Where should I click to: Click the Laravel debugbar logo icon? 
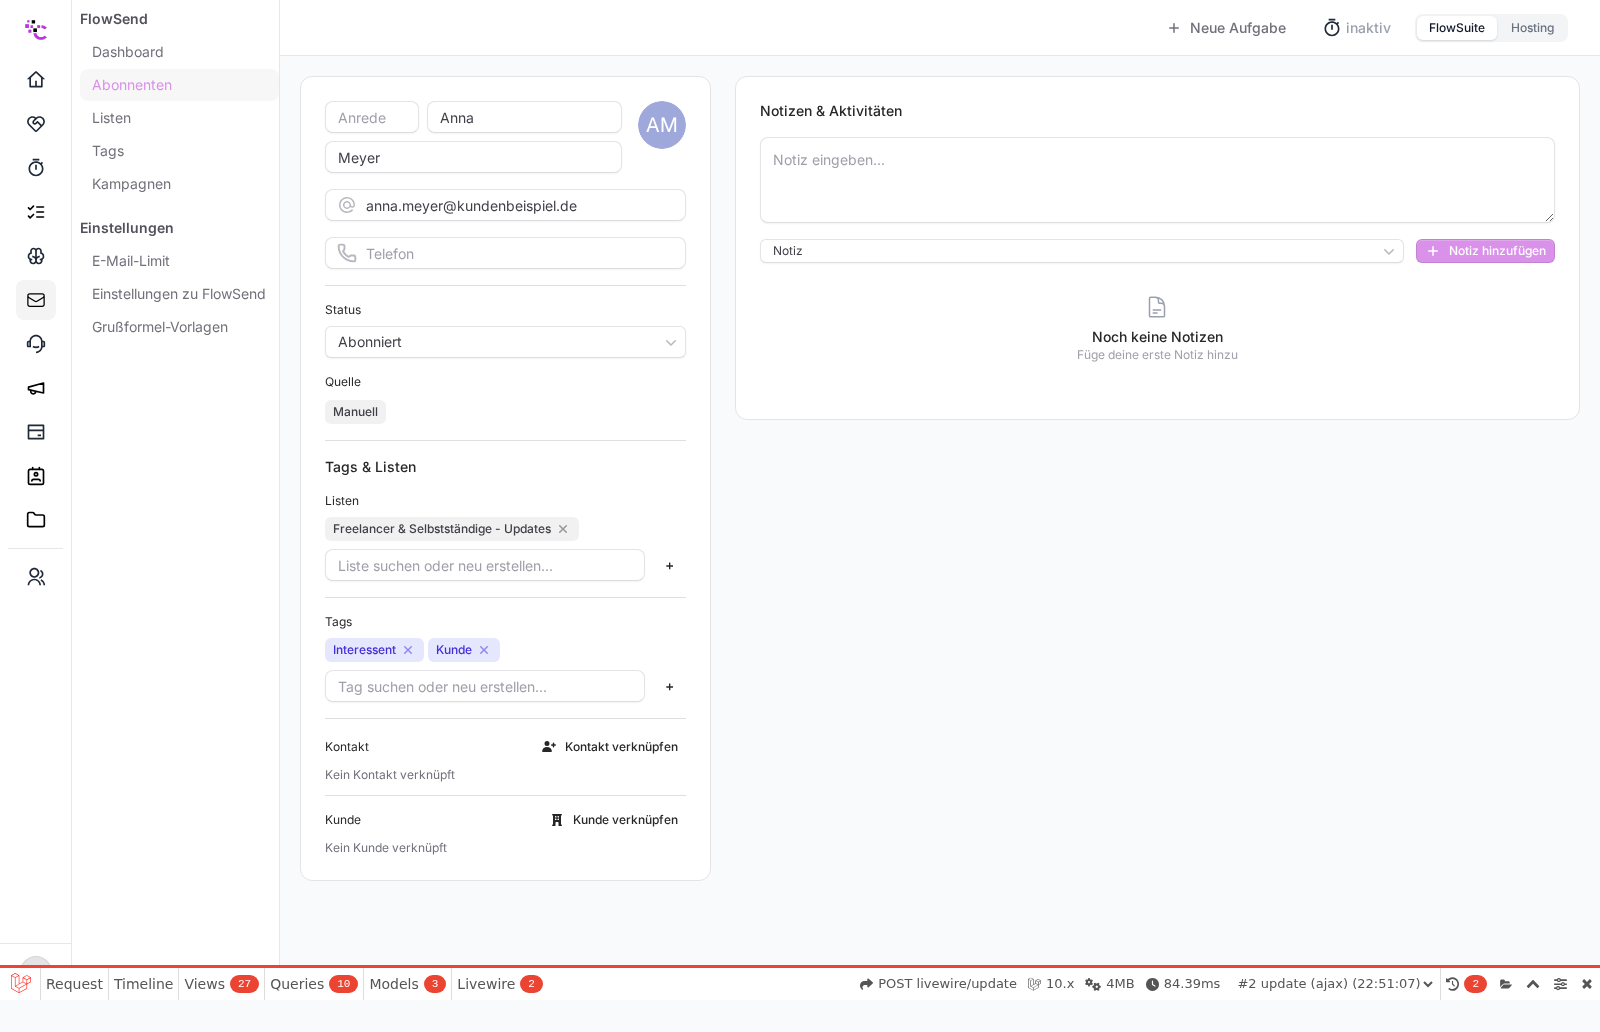pyautogui.click(x=21, y=984)
